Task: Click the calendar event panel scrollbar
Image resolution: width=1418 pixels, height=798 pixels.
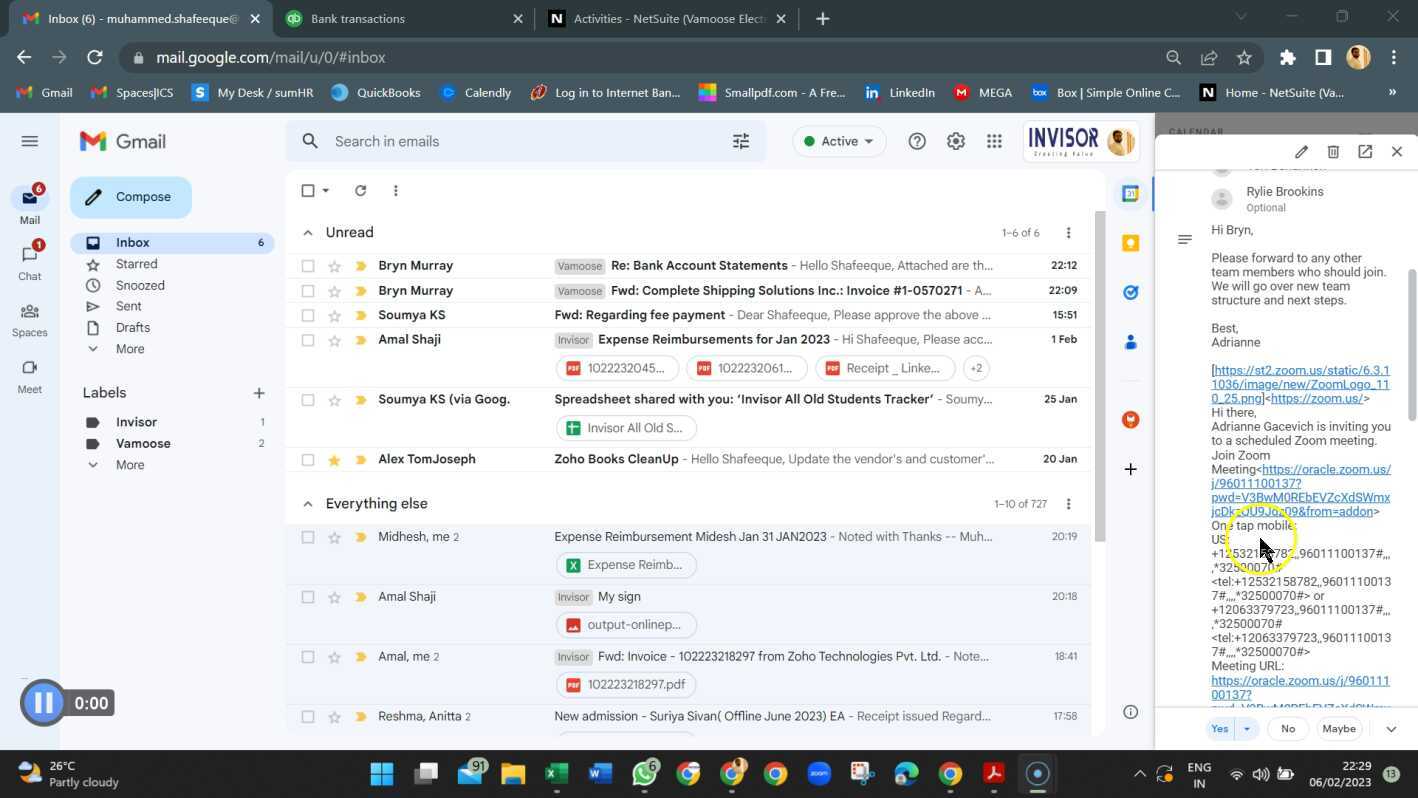Action: (x=1412, y=345)
